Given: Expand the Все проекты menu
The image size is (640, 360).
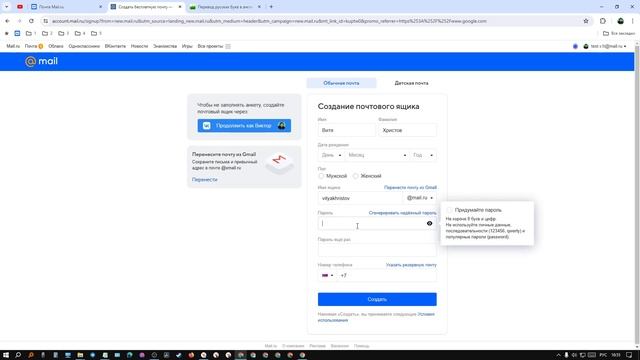Looking at the screenshot, I should tap(214, 46).
